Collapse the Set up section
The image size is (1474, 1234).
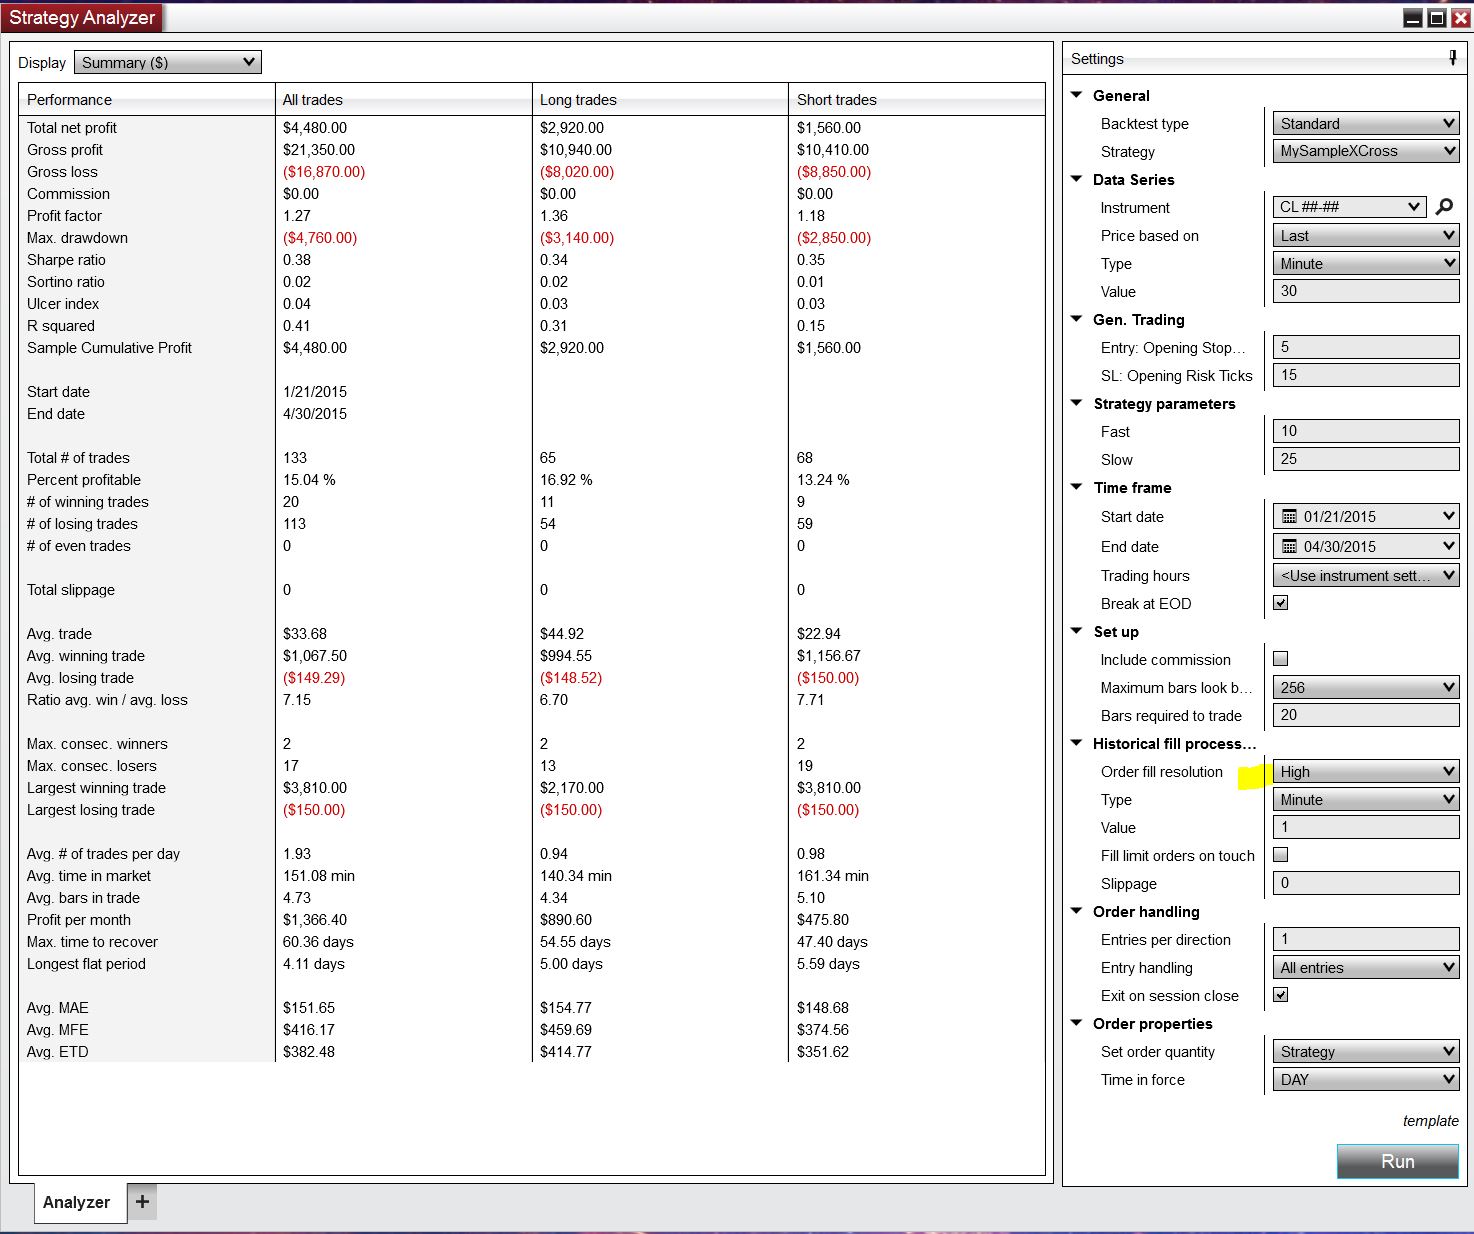[1077, 631]
